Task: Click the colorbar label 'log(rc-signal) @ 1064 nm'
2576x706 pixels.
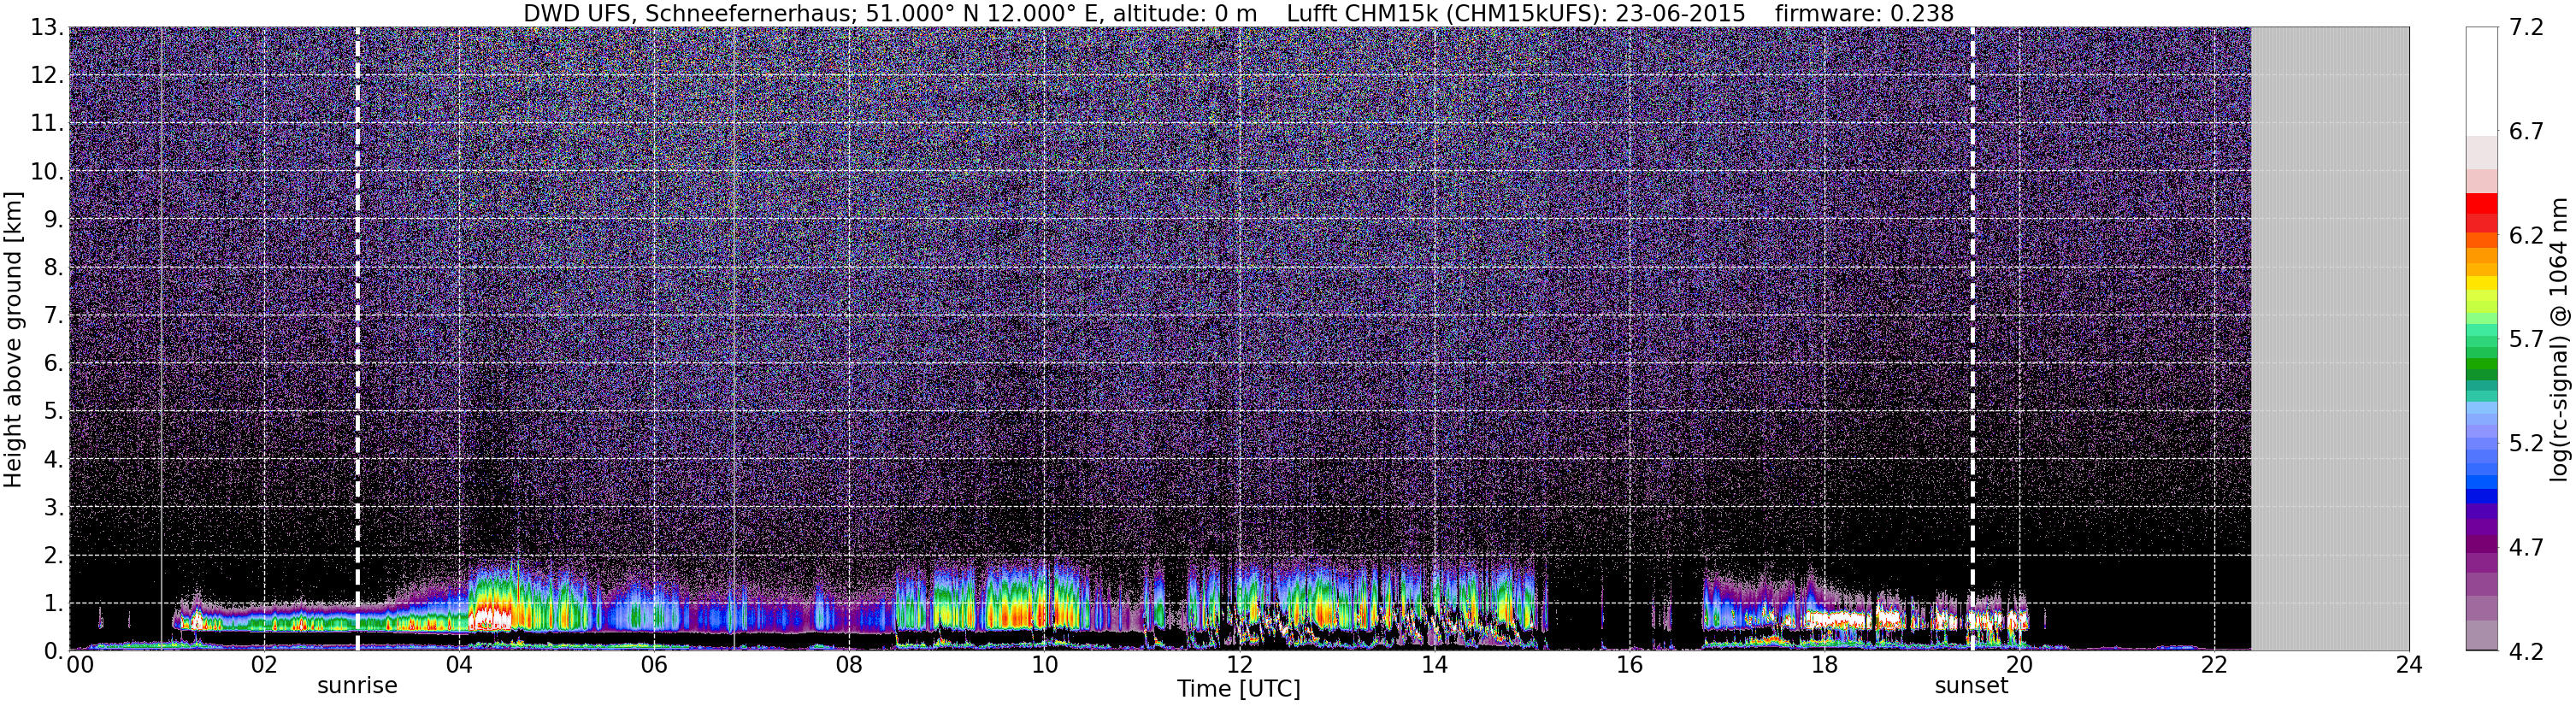Action: [x=2560, y=339]
